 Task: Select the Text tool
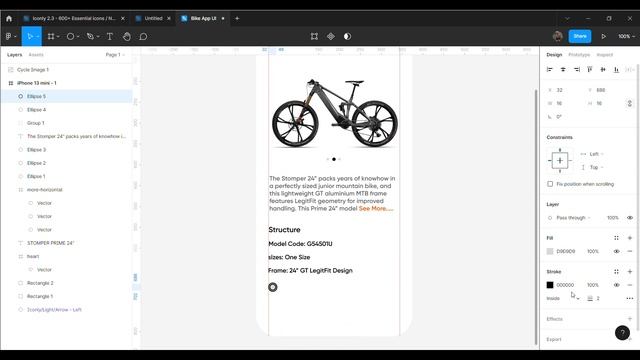click(110, 36)
